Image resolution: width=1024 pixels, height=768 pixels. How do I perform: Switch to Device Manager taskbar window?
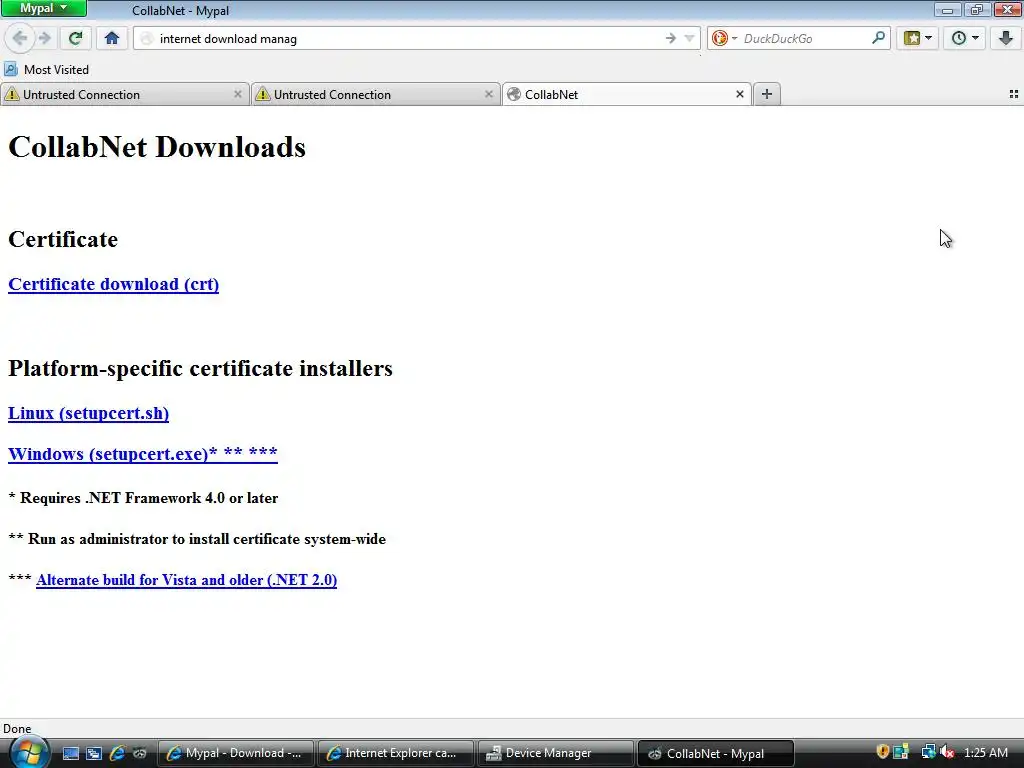pyautogui.click(x=555, y=753)
